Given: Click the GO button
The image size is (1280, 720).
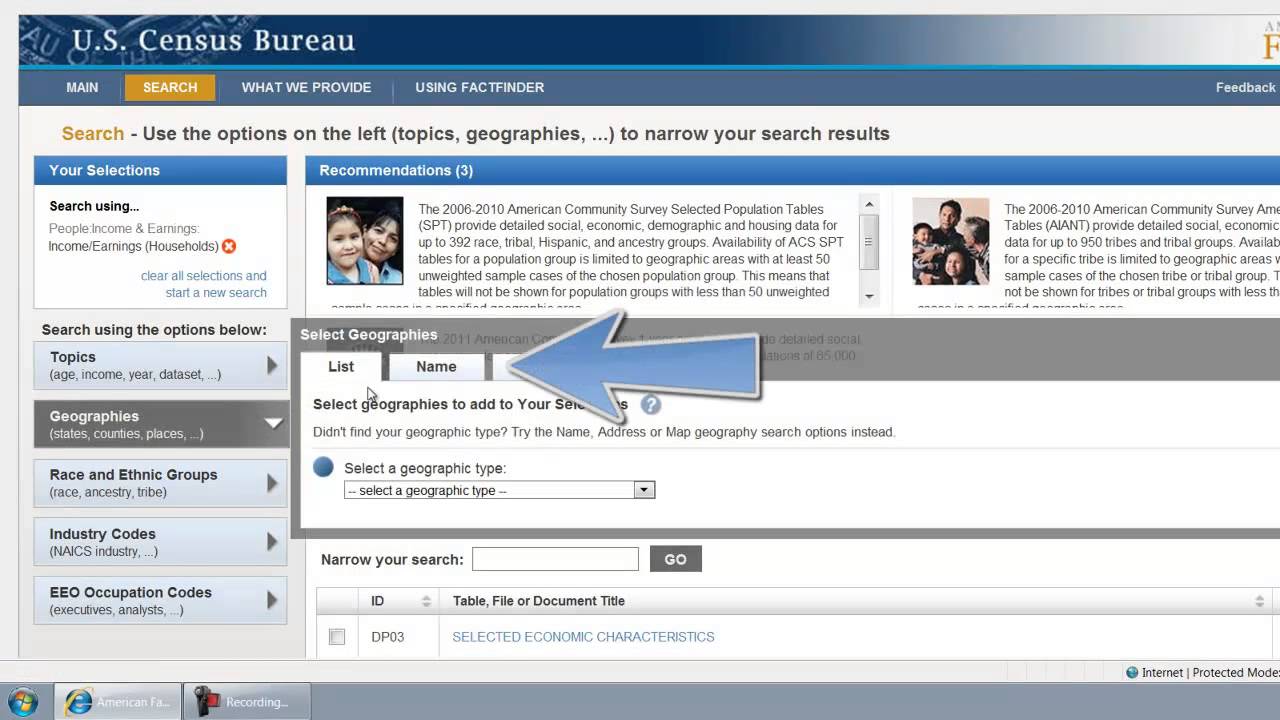Looking at the screenshot, I should [x=676, y=559].
